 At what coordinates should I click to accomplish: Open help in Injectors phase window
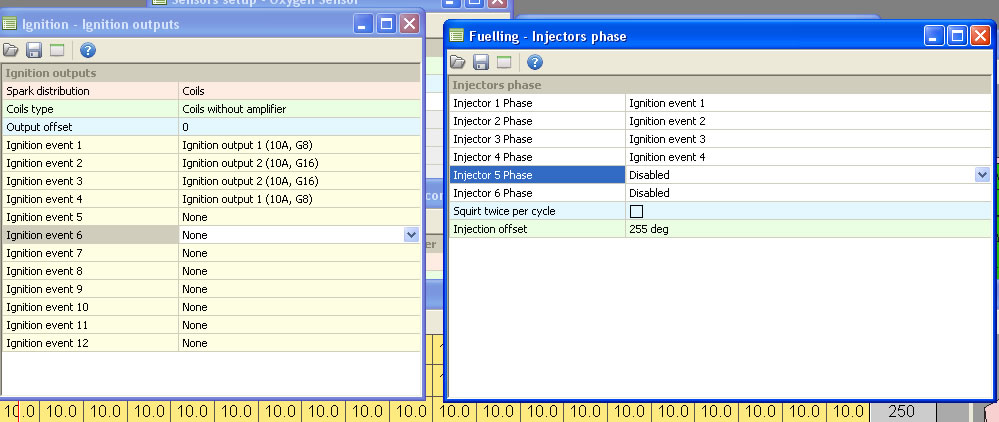point(534,63)
